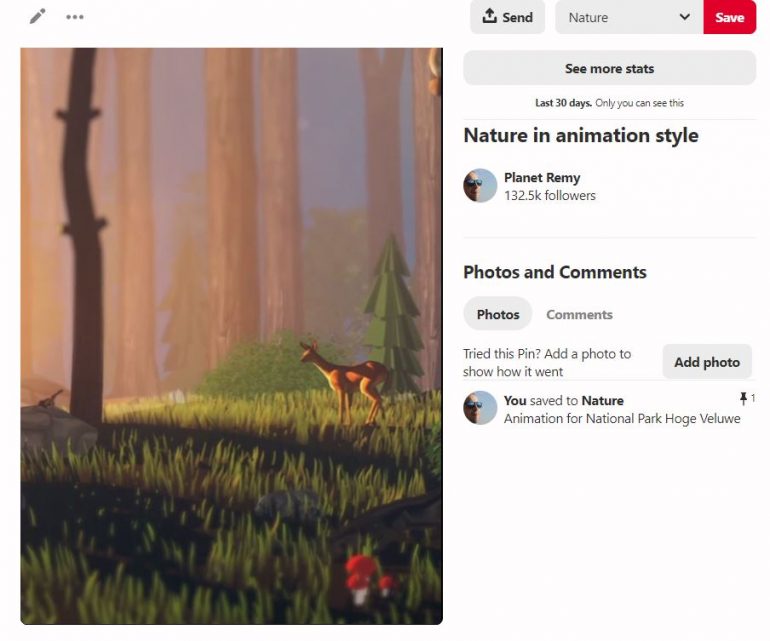Click the Add photo button
This screenshot has width=770, height=641.
tap(707, 362)
